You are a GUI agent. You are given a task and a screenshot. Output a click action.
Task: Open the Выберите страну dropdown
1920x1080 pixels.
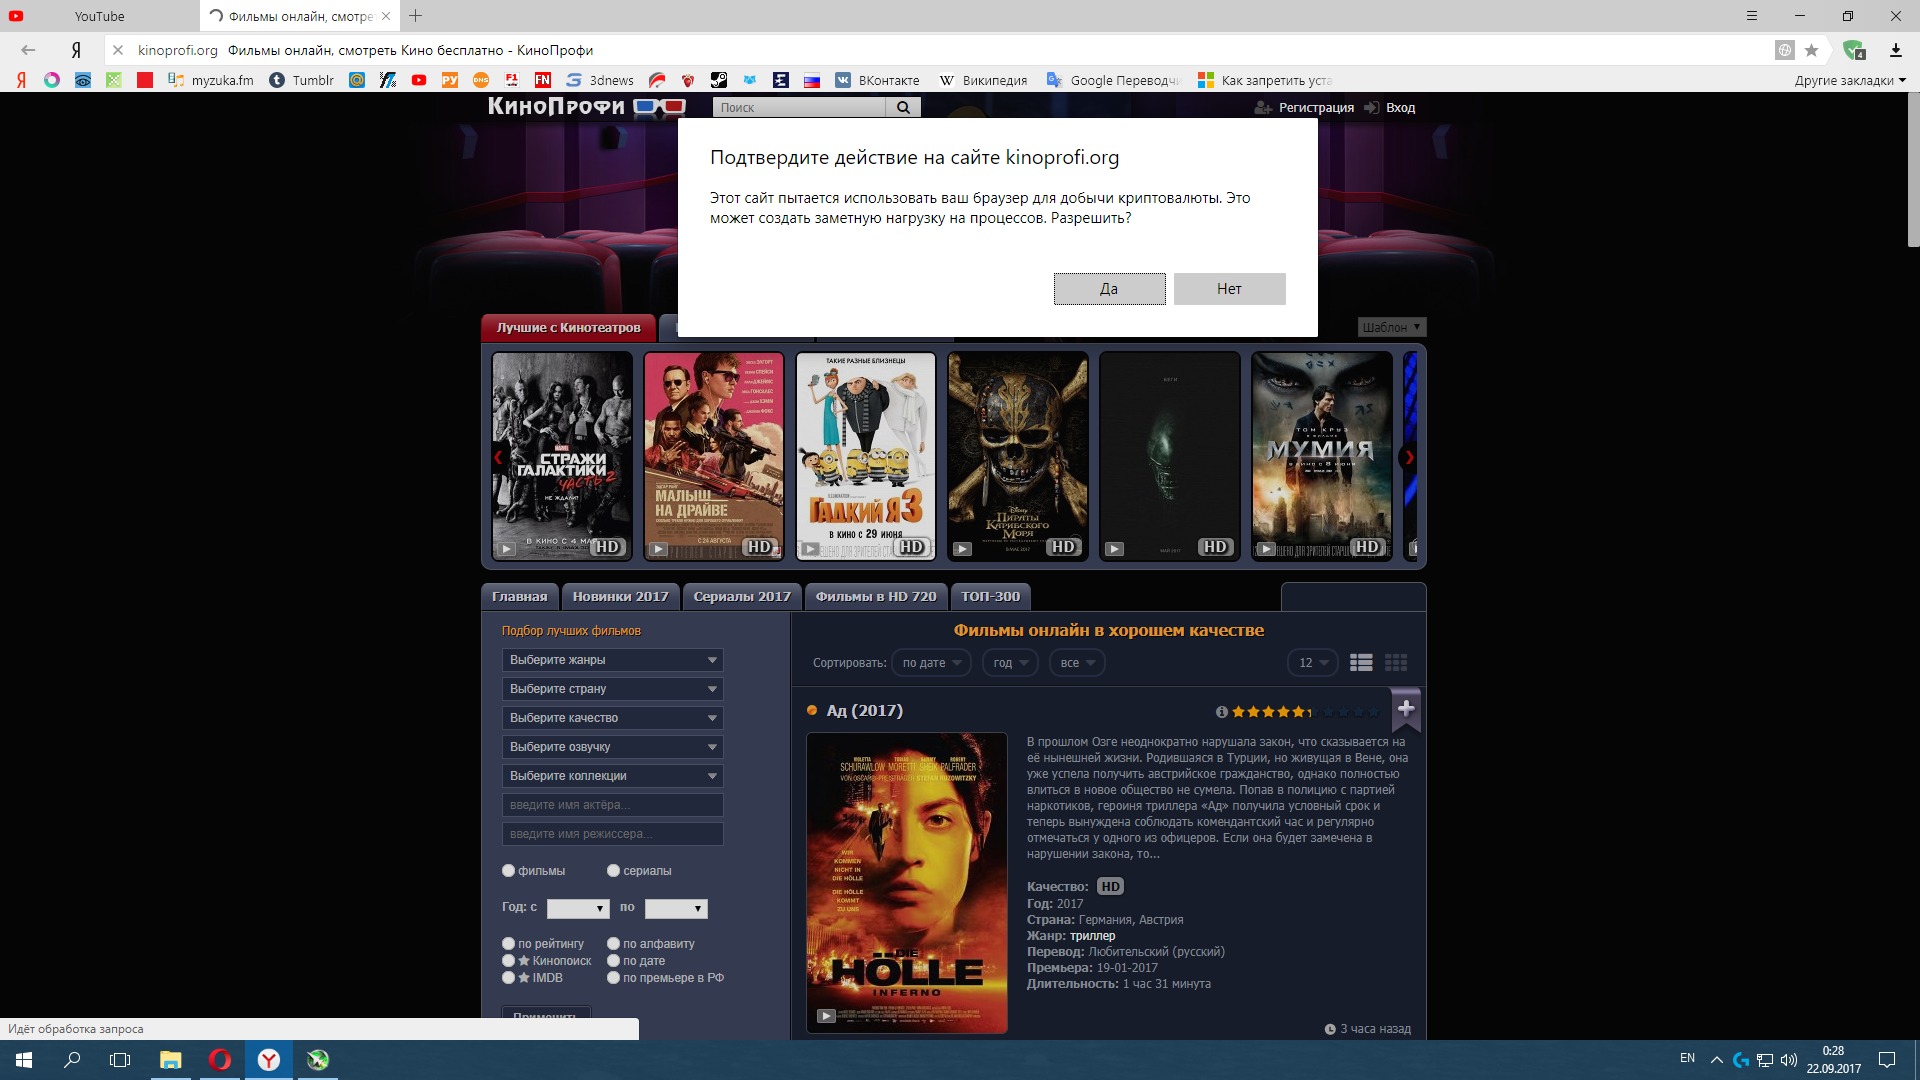point(612,689)
